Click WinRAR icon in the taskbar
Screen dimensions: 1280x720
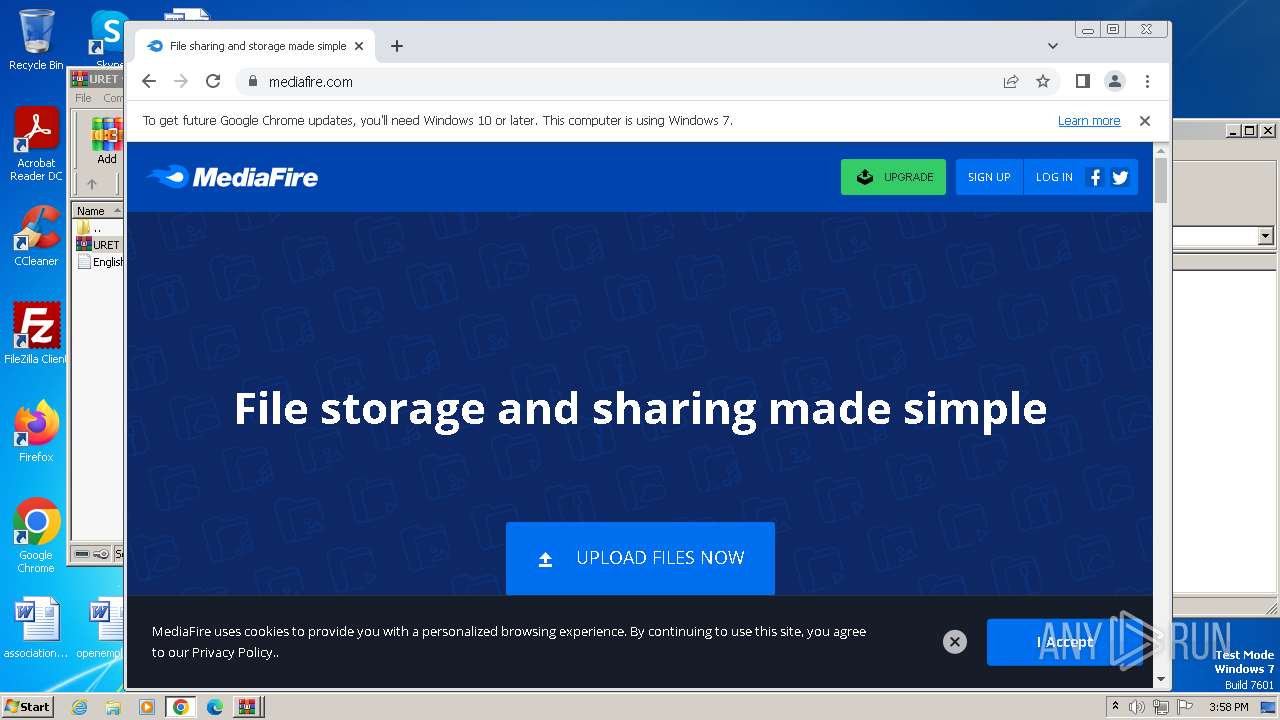click(x=247, y=707)
